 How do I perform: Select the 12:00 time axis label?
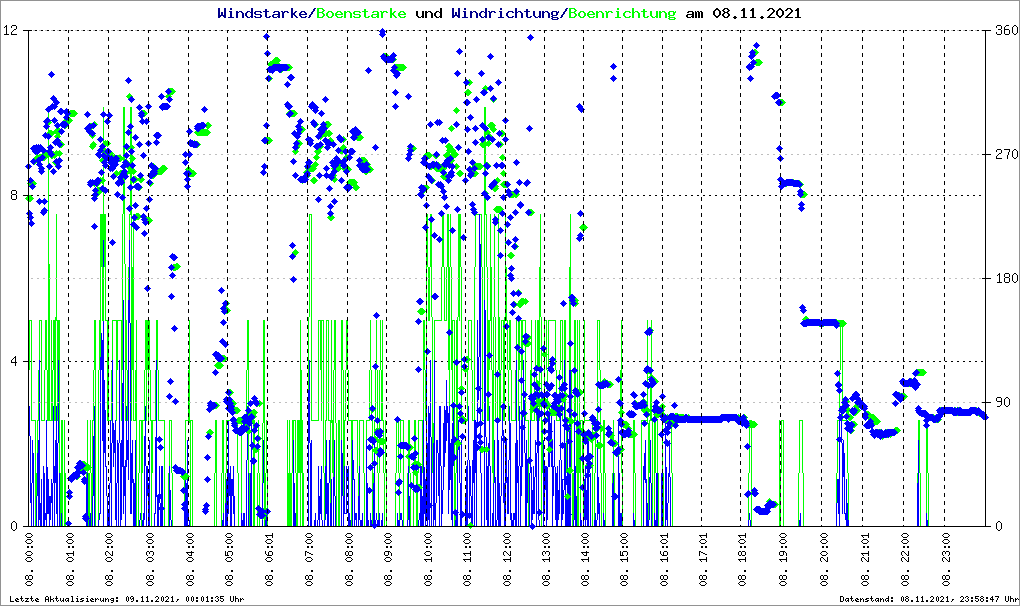click(506, 560)
